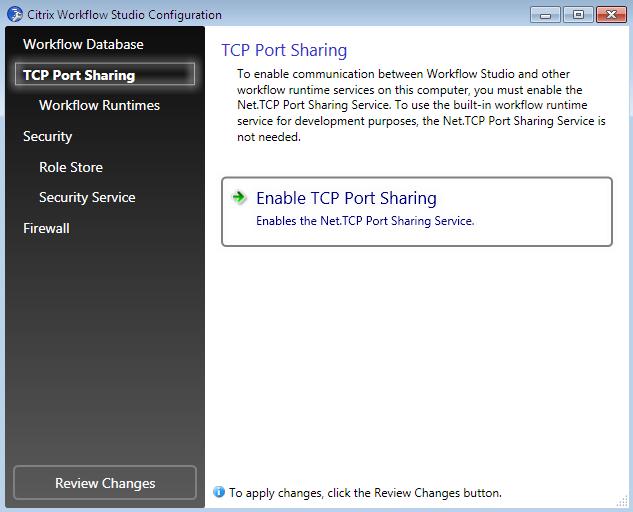Image resolution: width=633 pixels, height=512 pixels.
Task: Select TCP Port Sharing in sidebar
Action: 105,74
